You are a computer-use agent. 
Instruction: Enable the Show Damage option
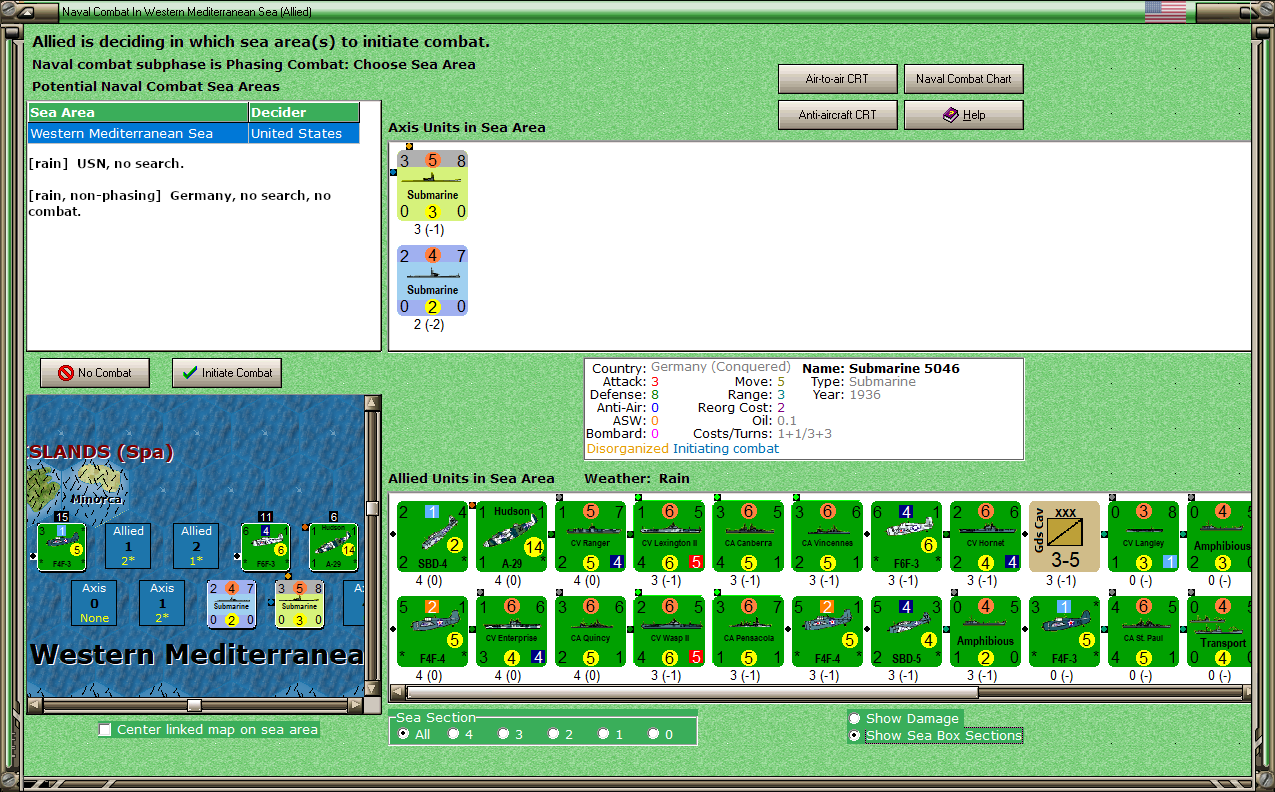(904, 718)
